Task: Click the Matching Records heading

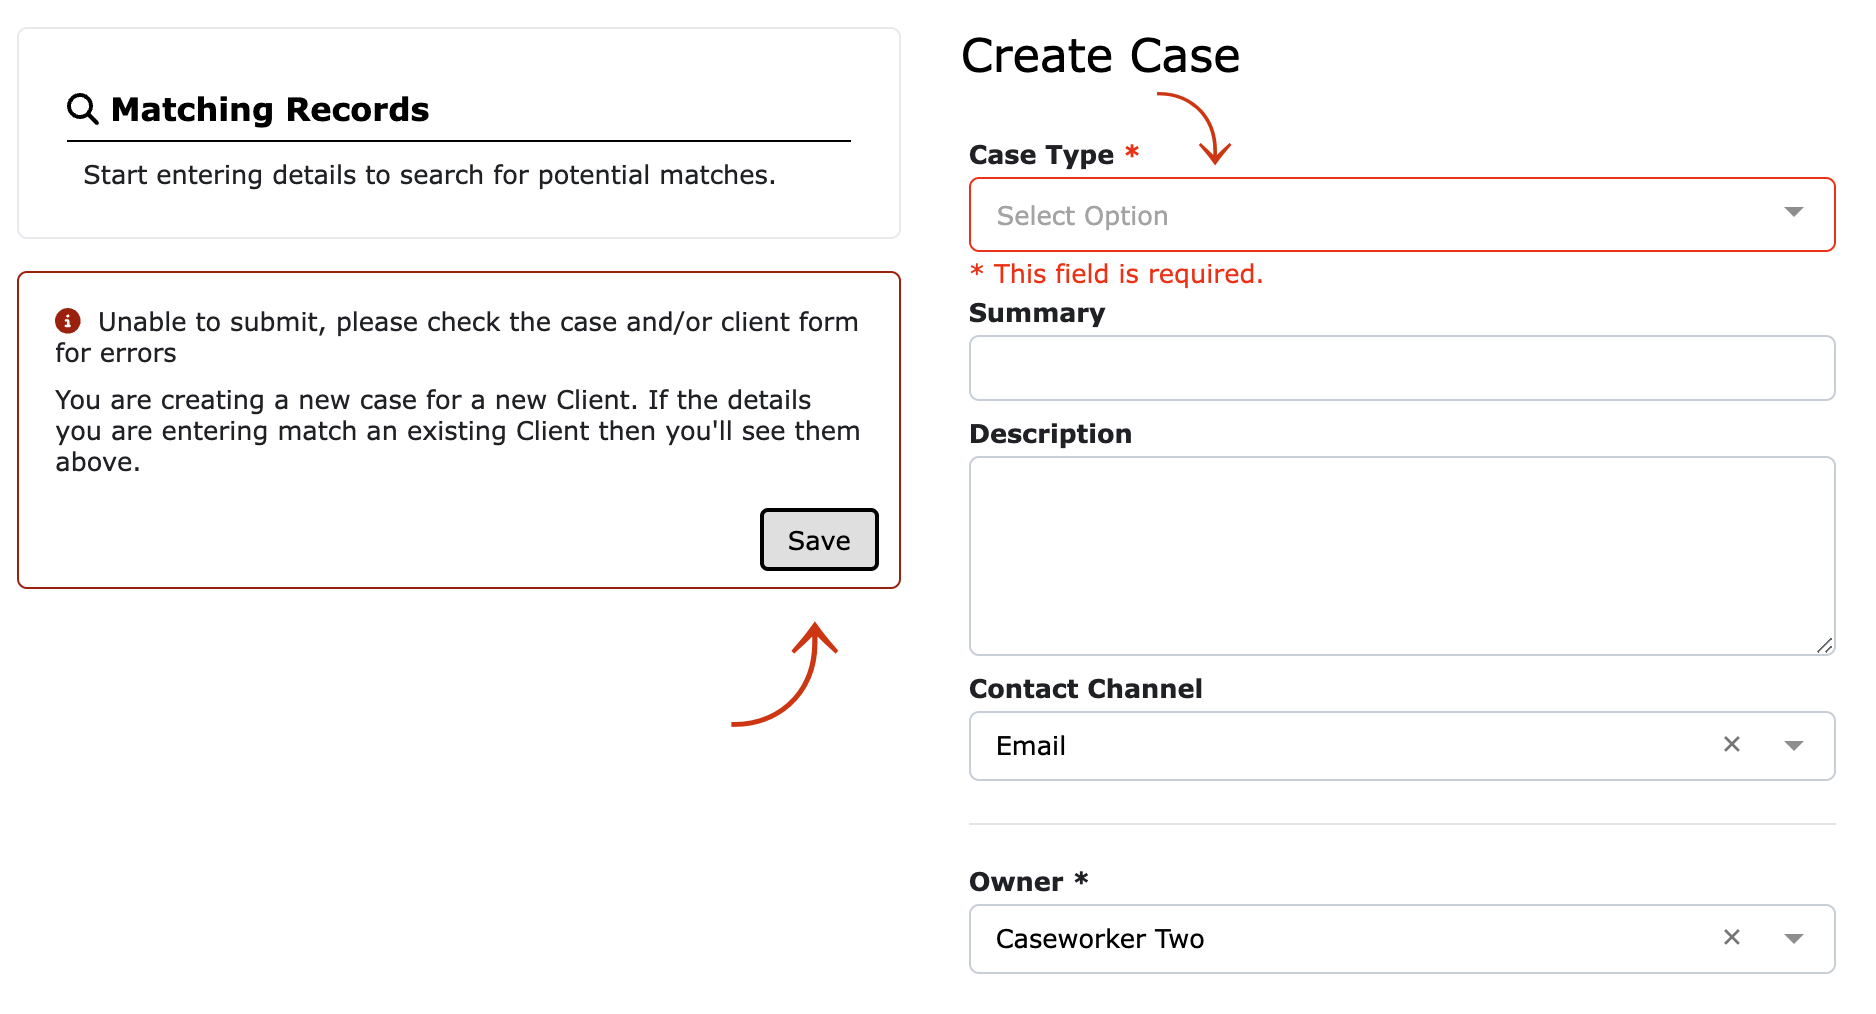Action: pyautogui.click(x=270, y=109)
